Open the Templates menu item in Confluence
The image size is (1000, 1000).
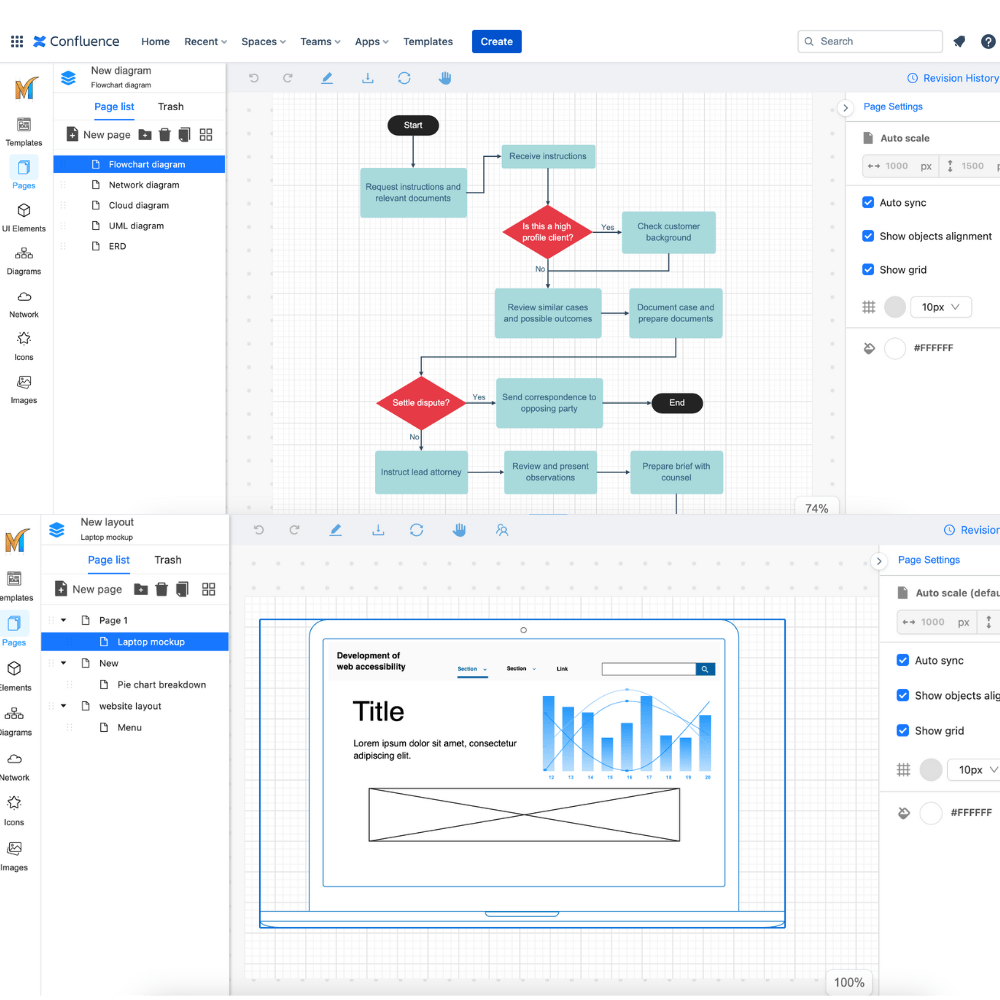click(x=427, y=41)
